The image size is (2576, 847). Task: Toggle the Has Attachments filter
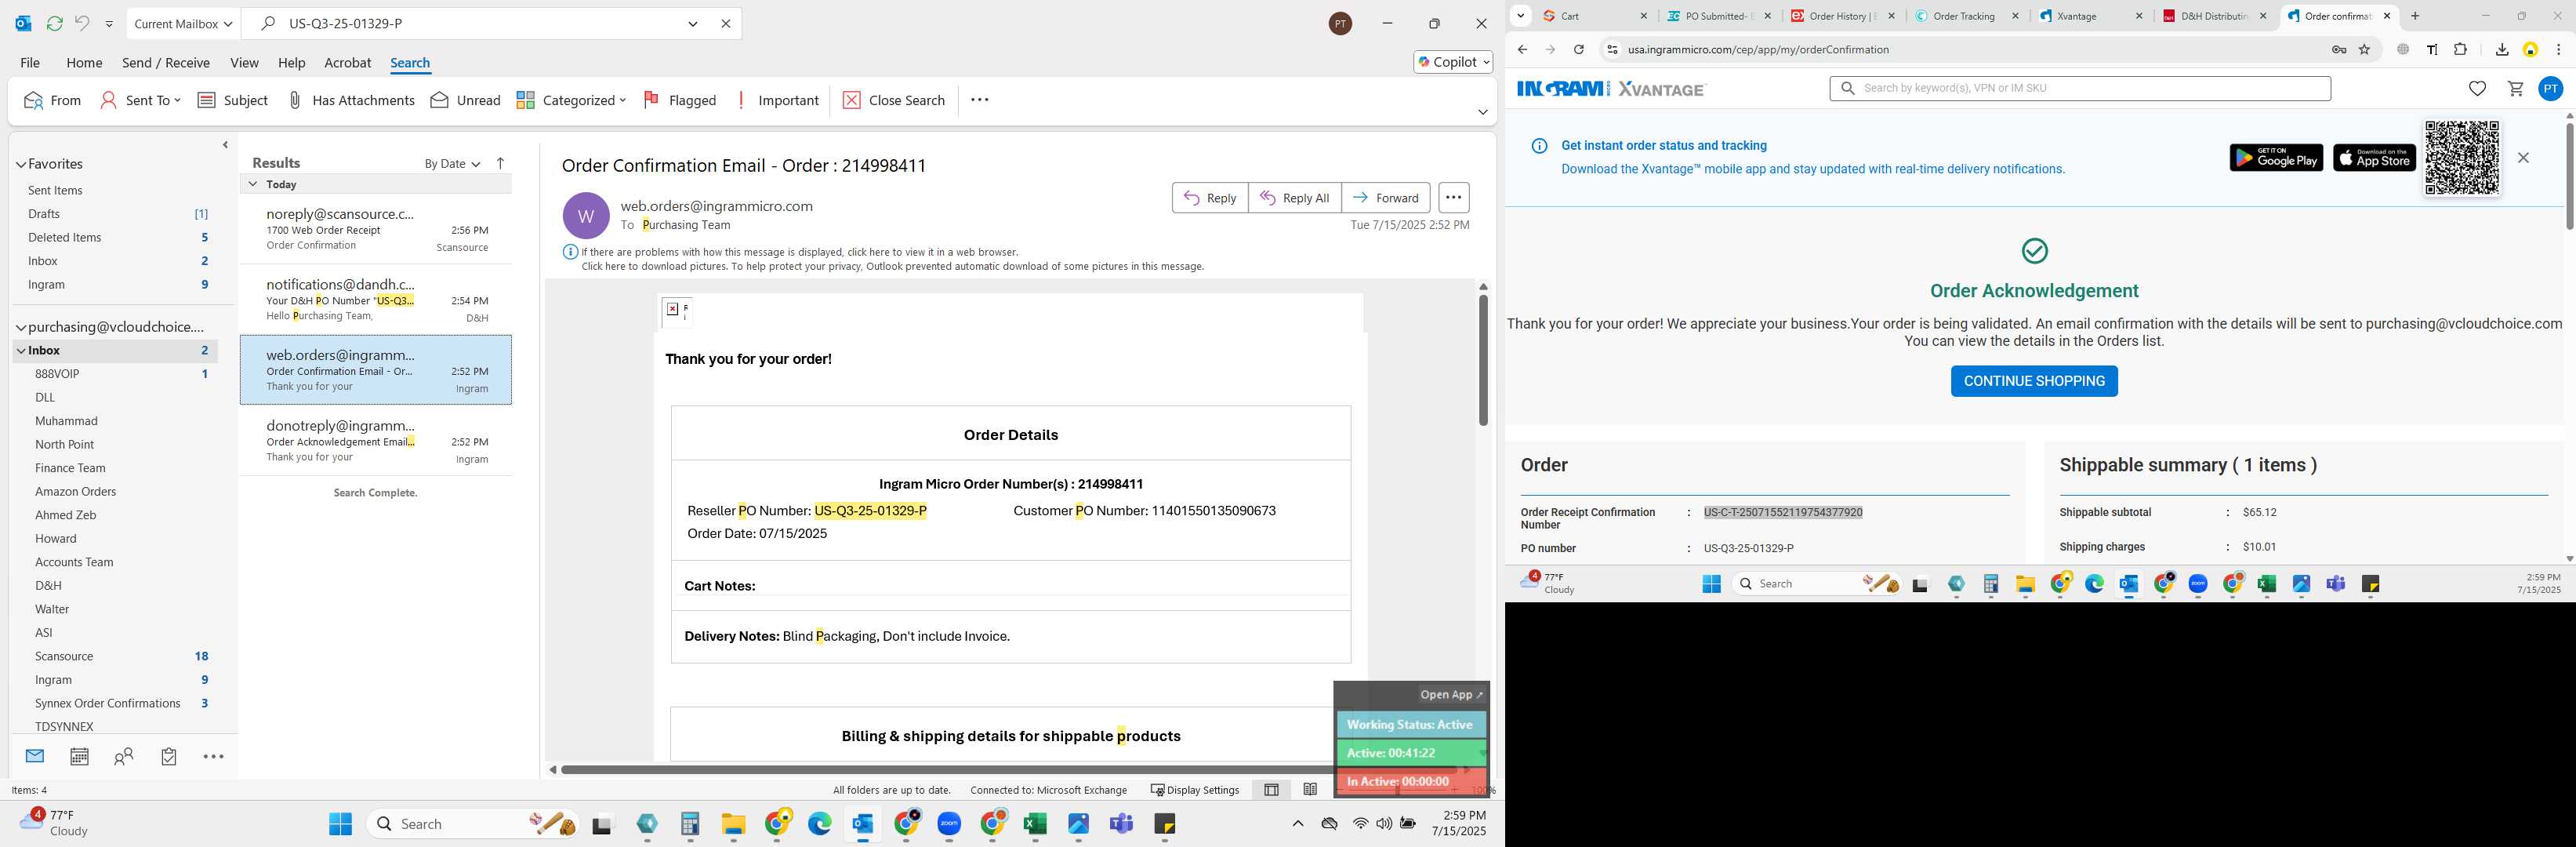coord(351,100)
